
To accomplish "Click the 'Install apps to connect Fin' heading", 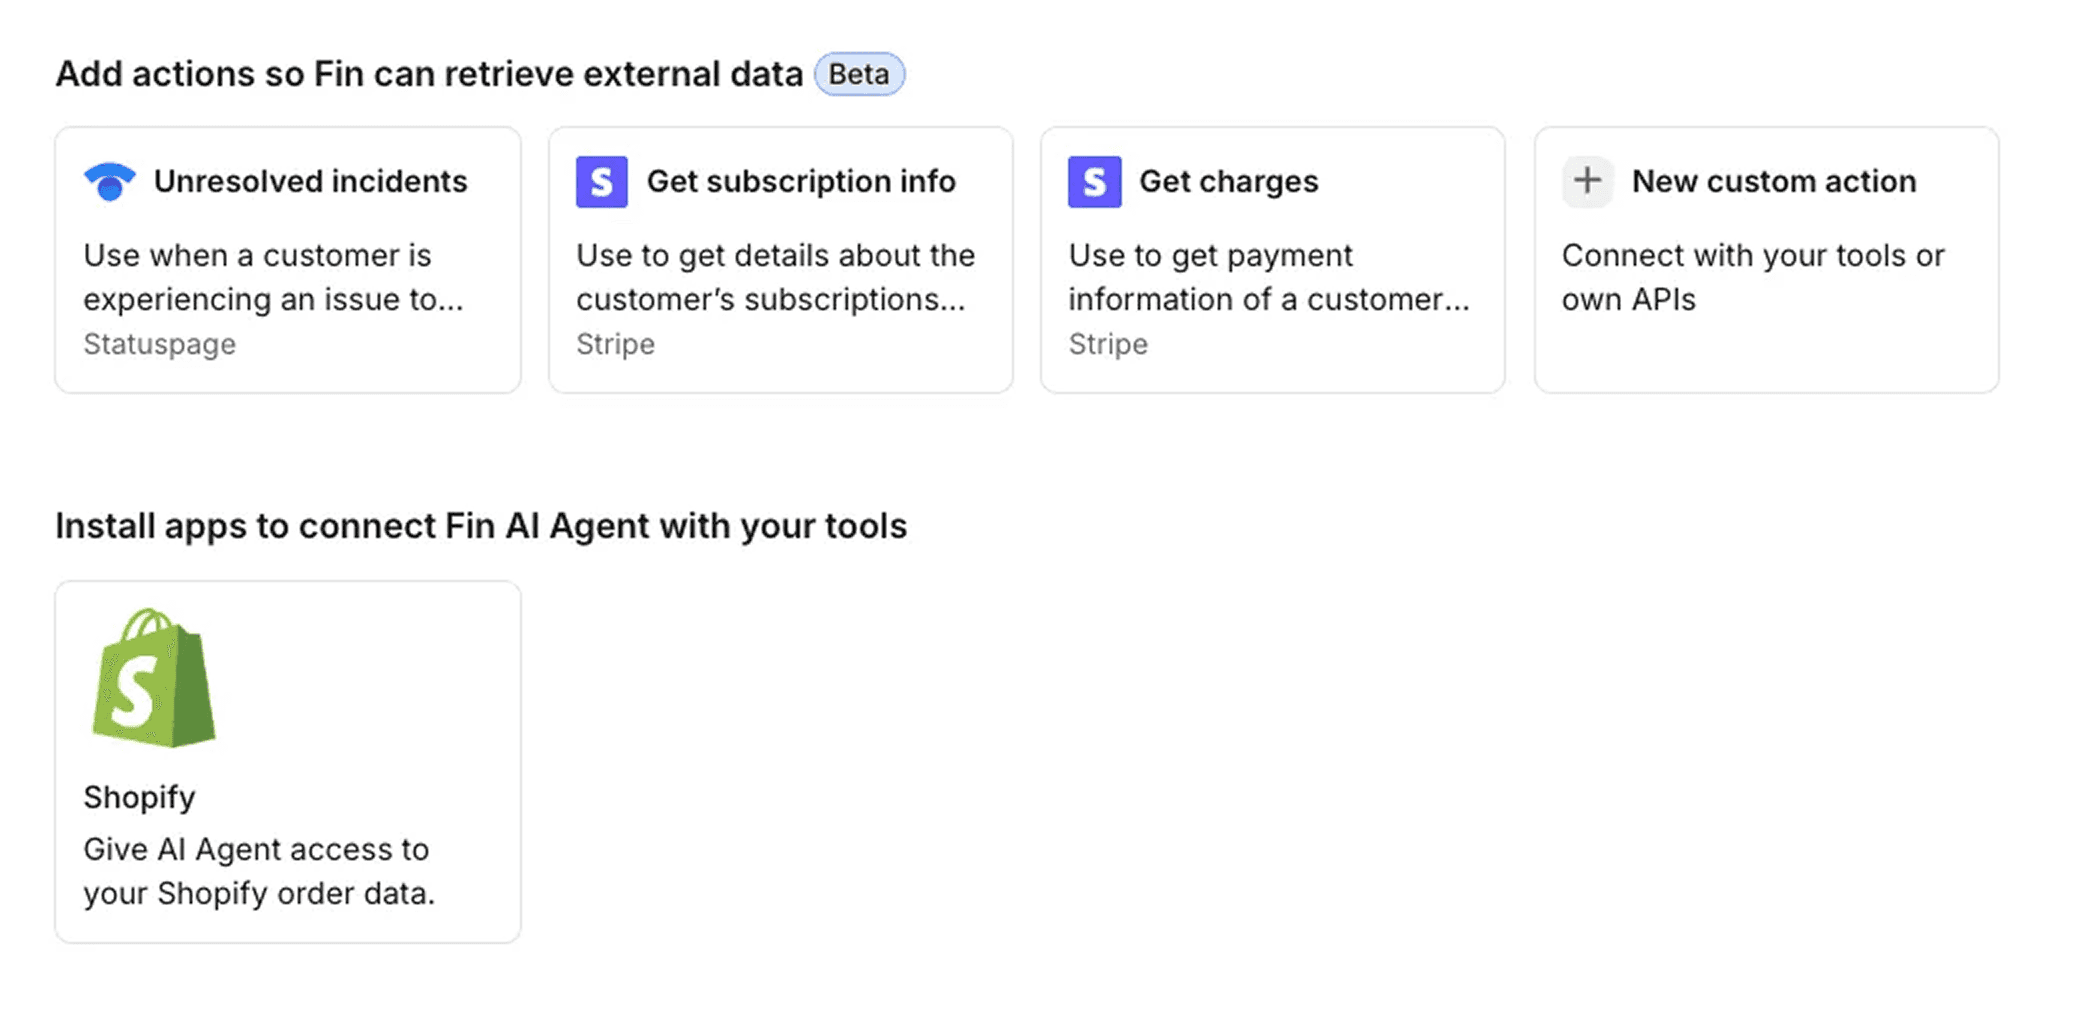I will click(481, 526).
